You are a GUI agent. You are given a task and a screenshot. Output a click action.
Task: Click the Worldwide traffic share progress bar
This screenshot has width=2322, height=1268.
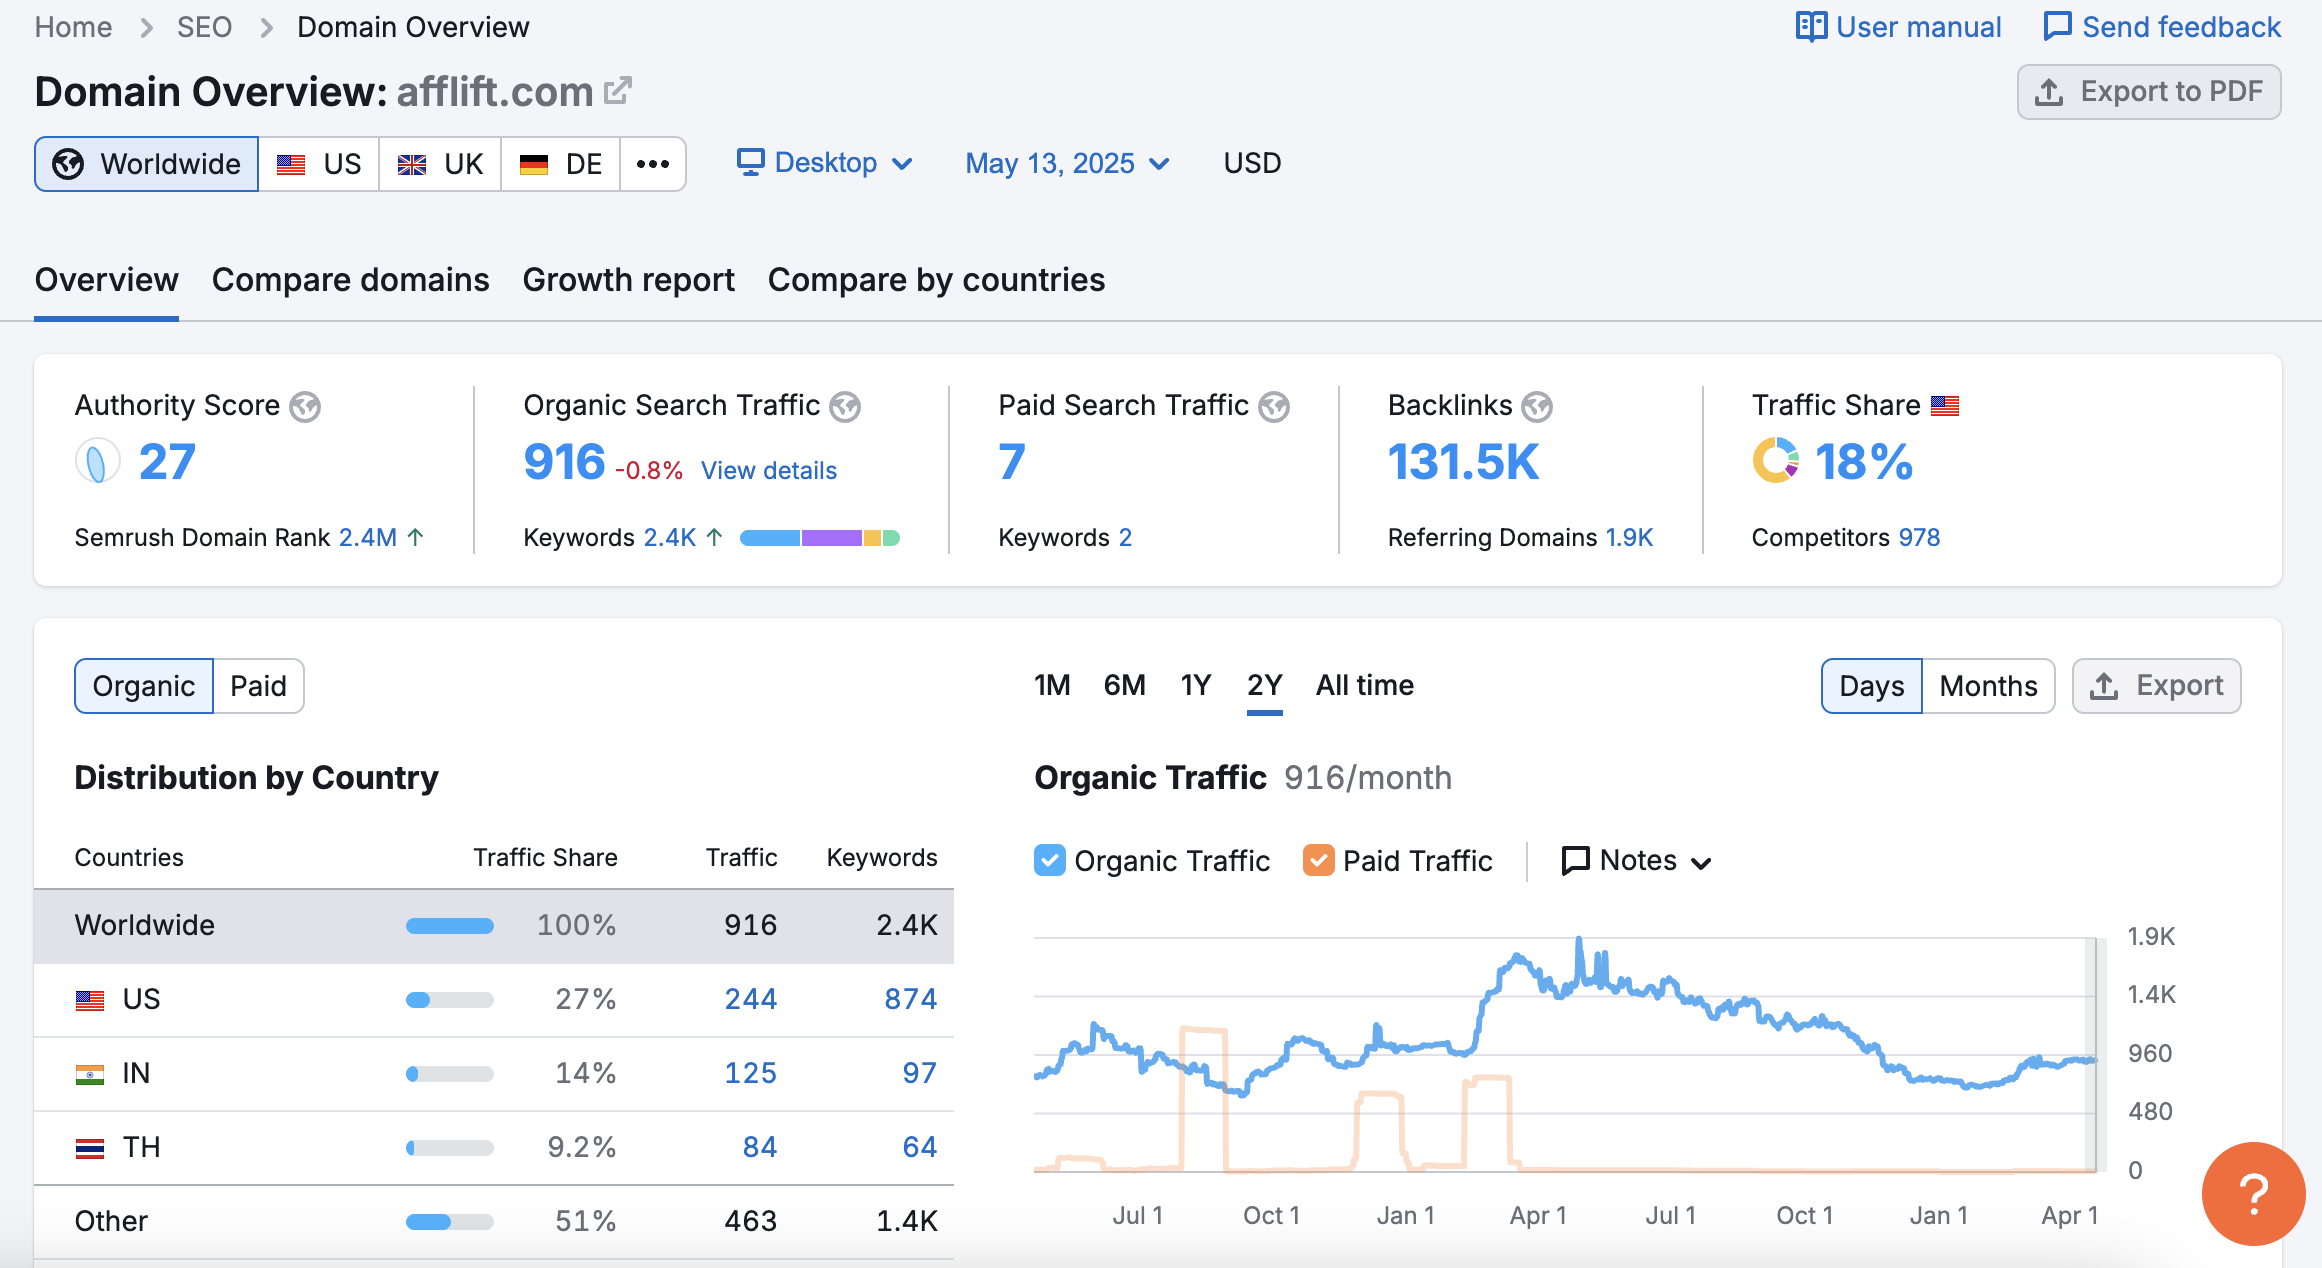click(450, 926)
